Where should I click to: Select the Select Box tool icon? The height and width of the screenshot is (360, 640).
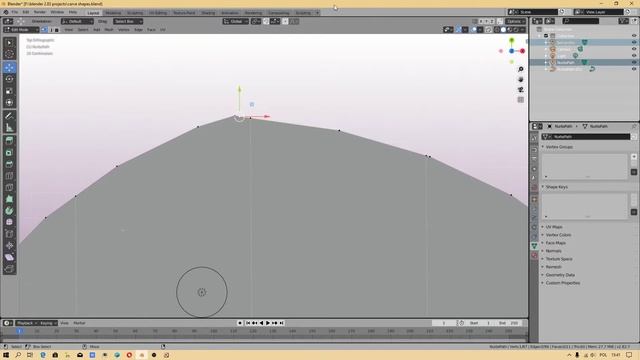(x=9, y=42)
